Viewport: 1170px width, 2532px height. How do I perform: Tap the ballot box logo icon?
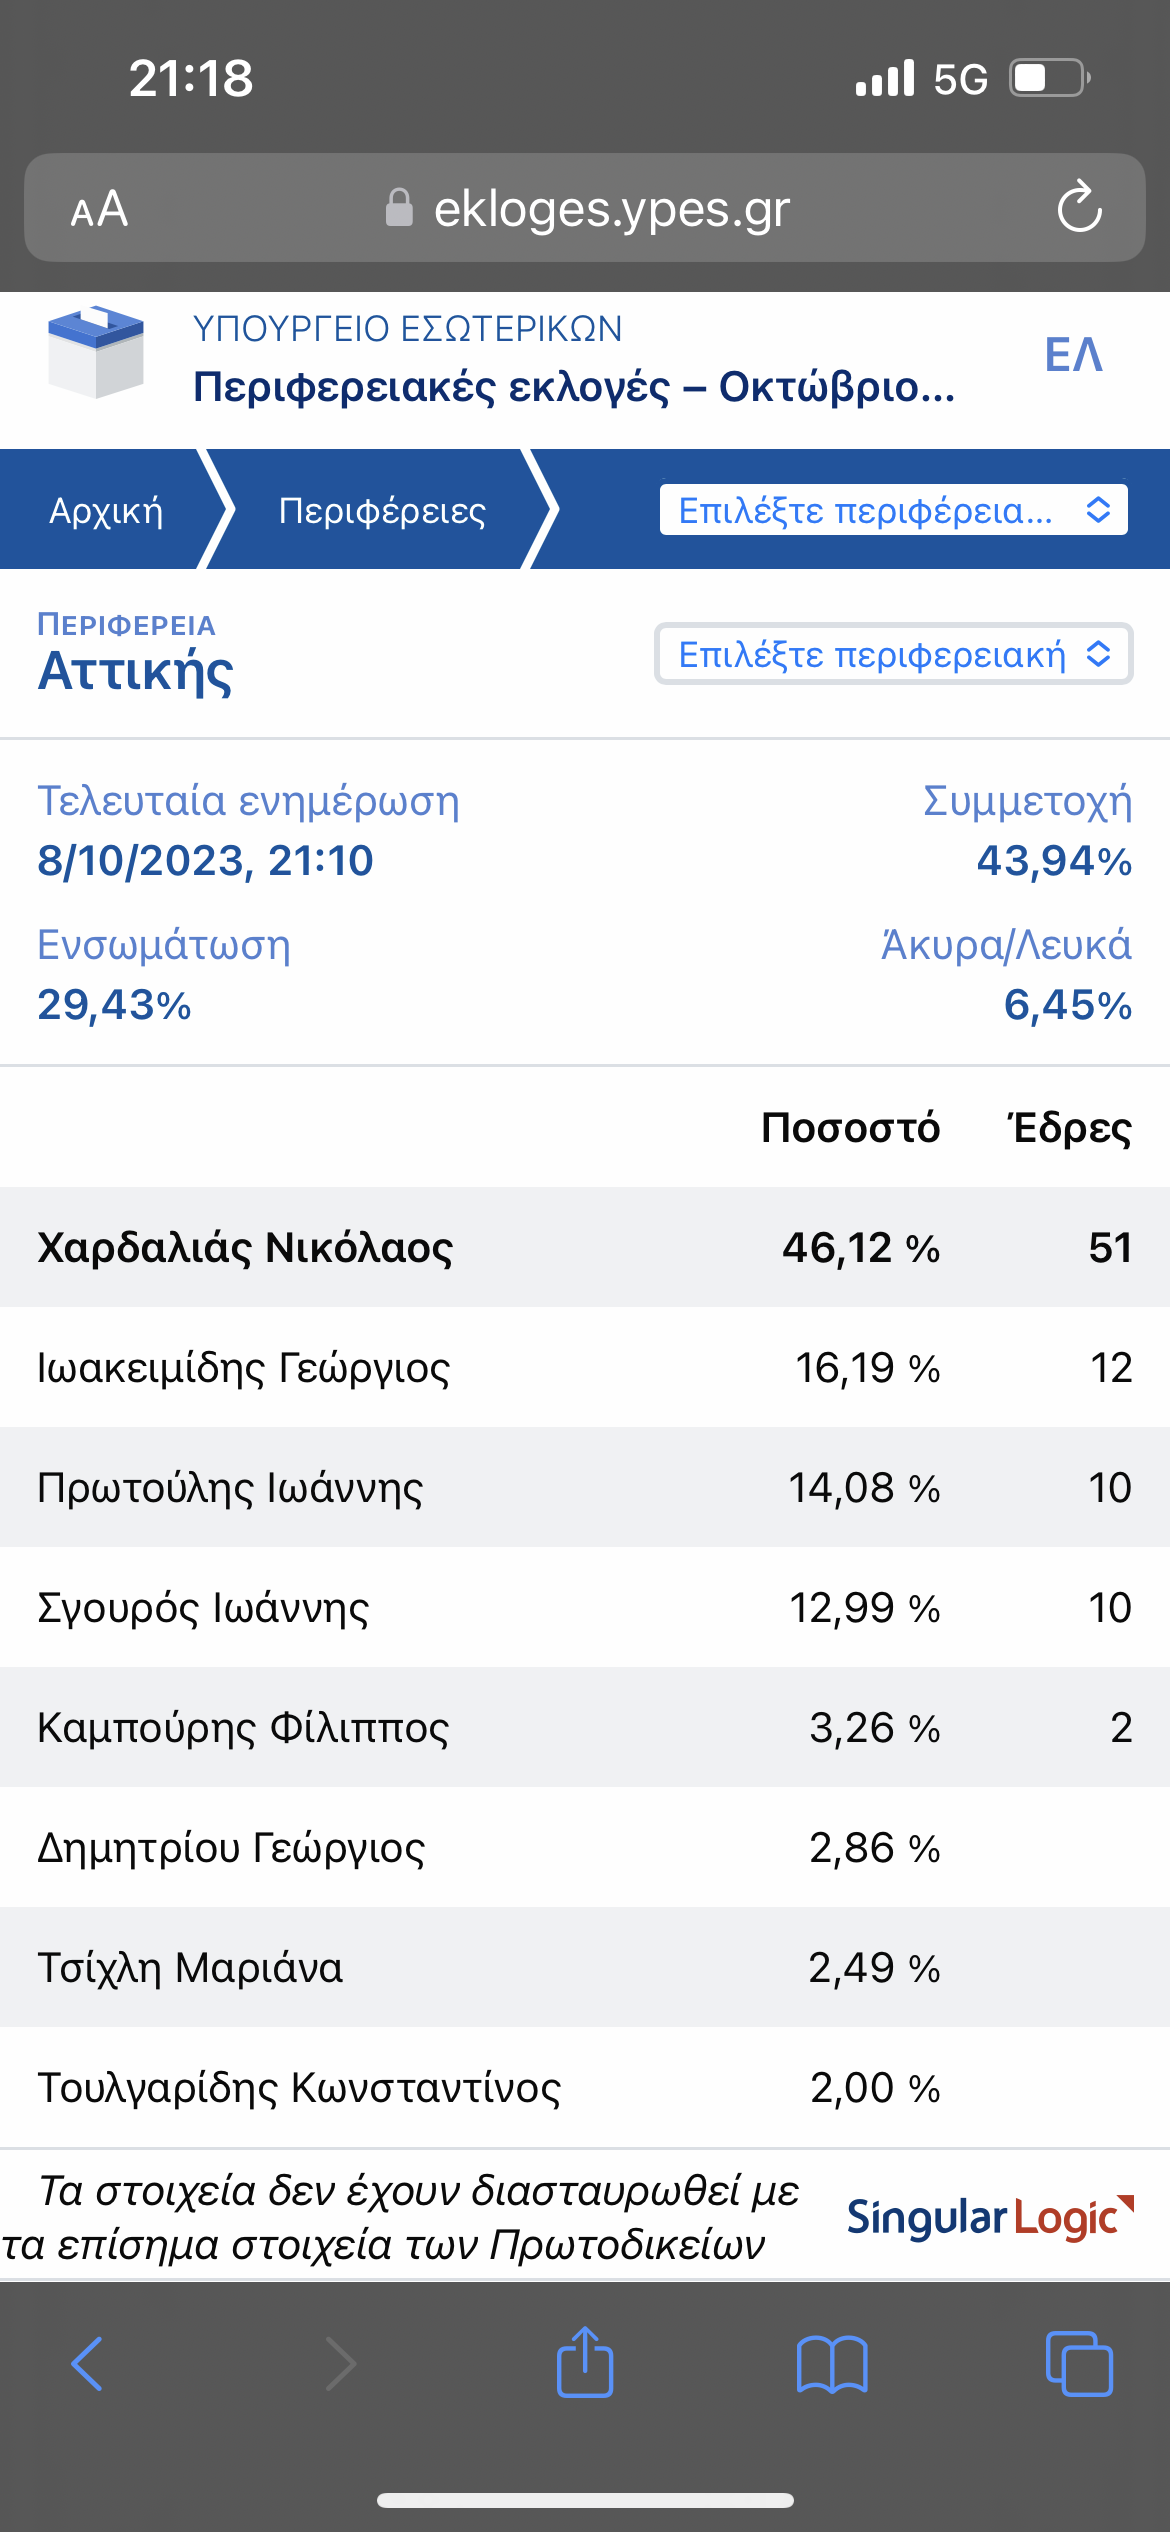(96, 352)
